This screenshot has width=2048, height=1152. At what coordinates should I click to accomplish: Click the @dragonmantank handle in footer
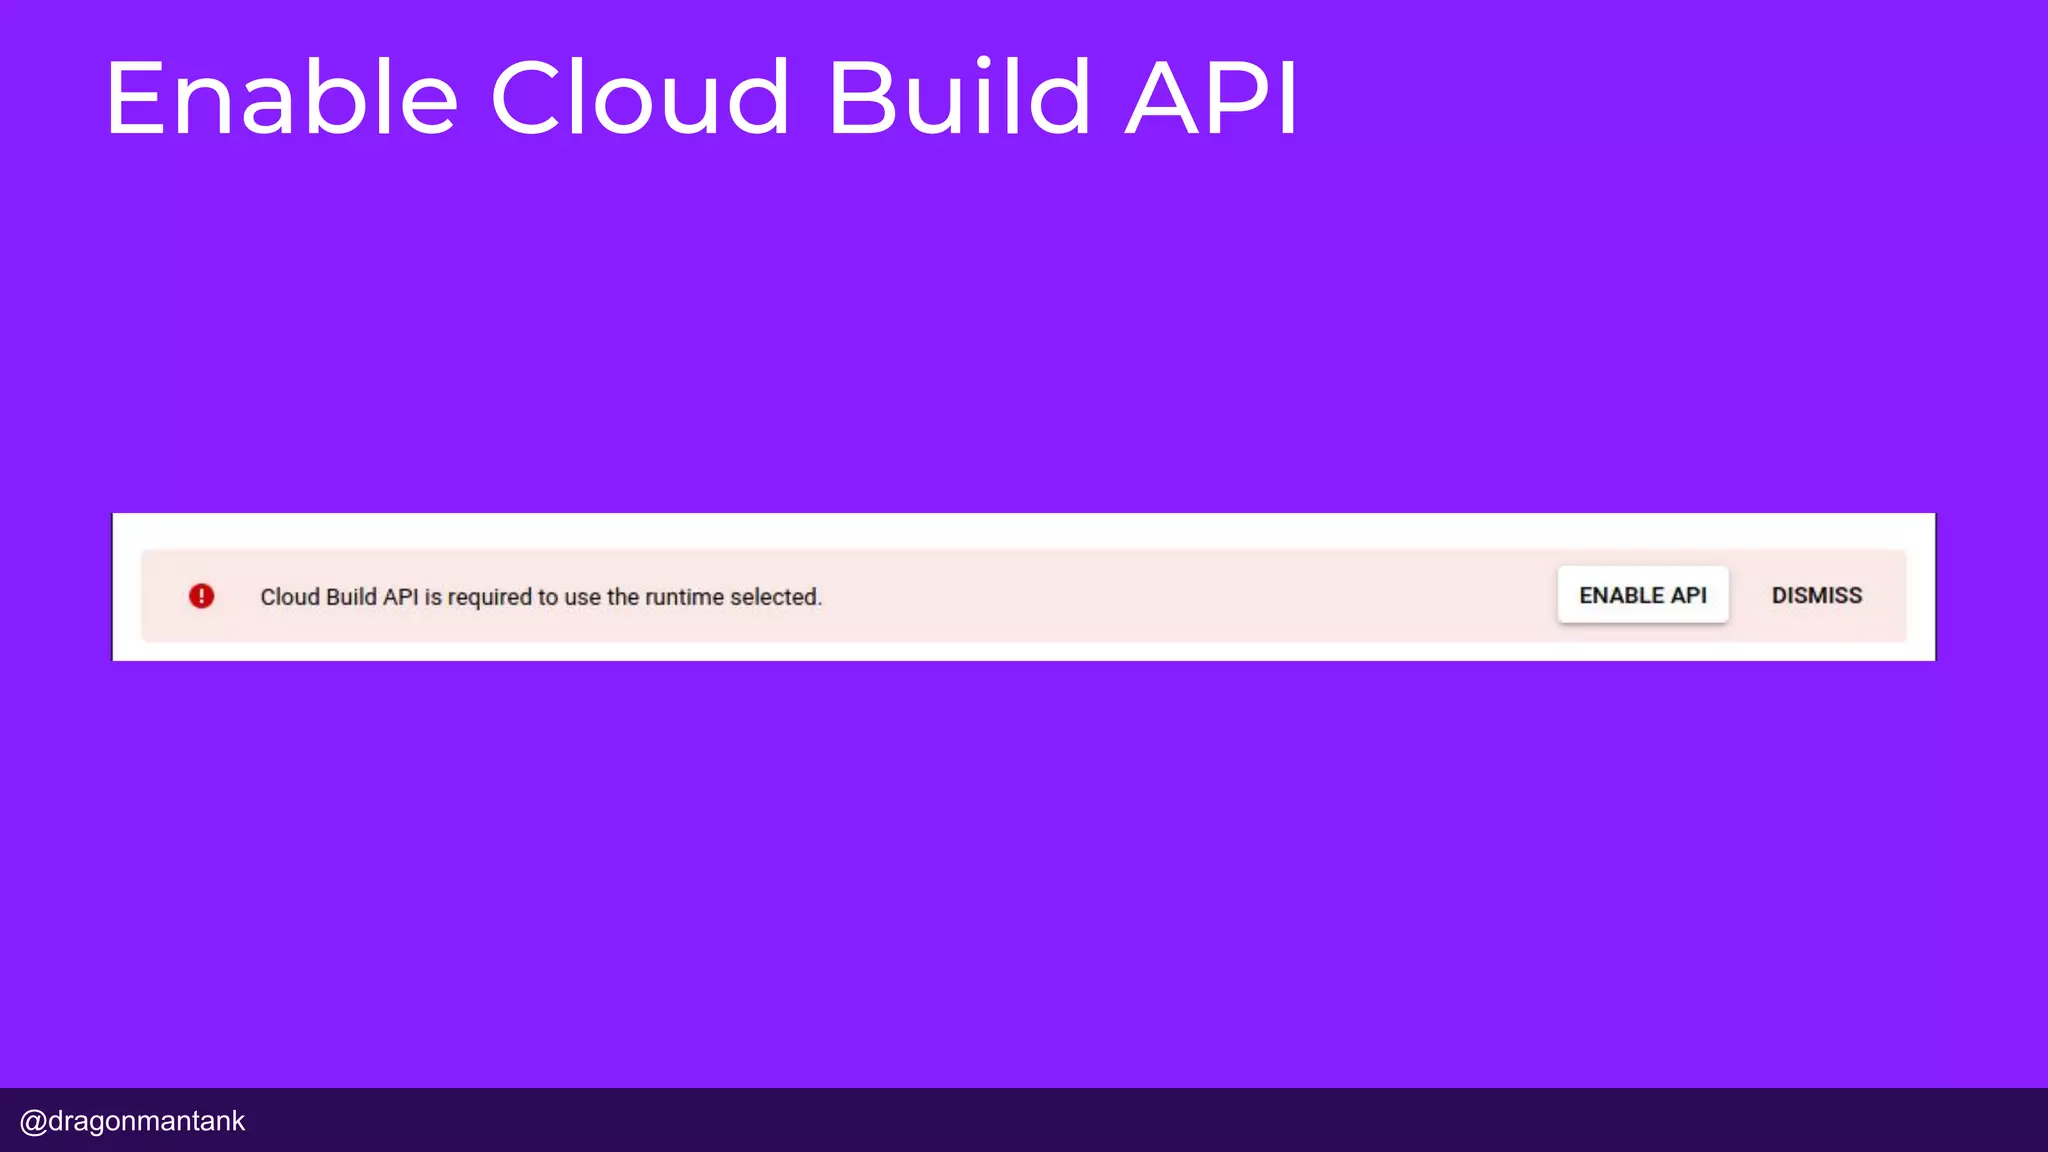(x=132, y=1121)
